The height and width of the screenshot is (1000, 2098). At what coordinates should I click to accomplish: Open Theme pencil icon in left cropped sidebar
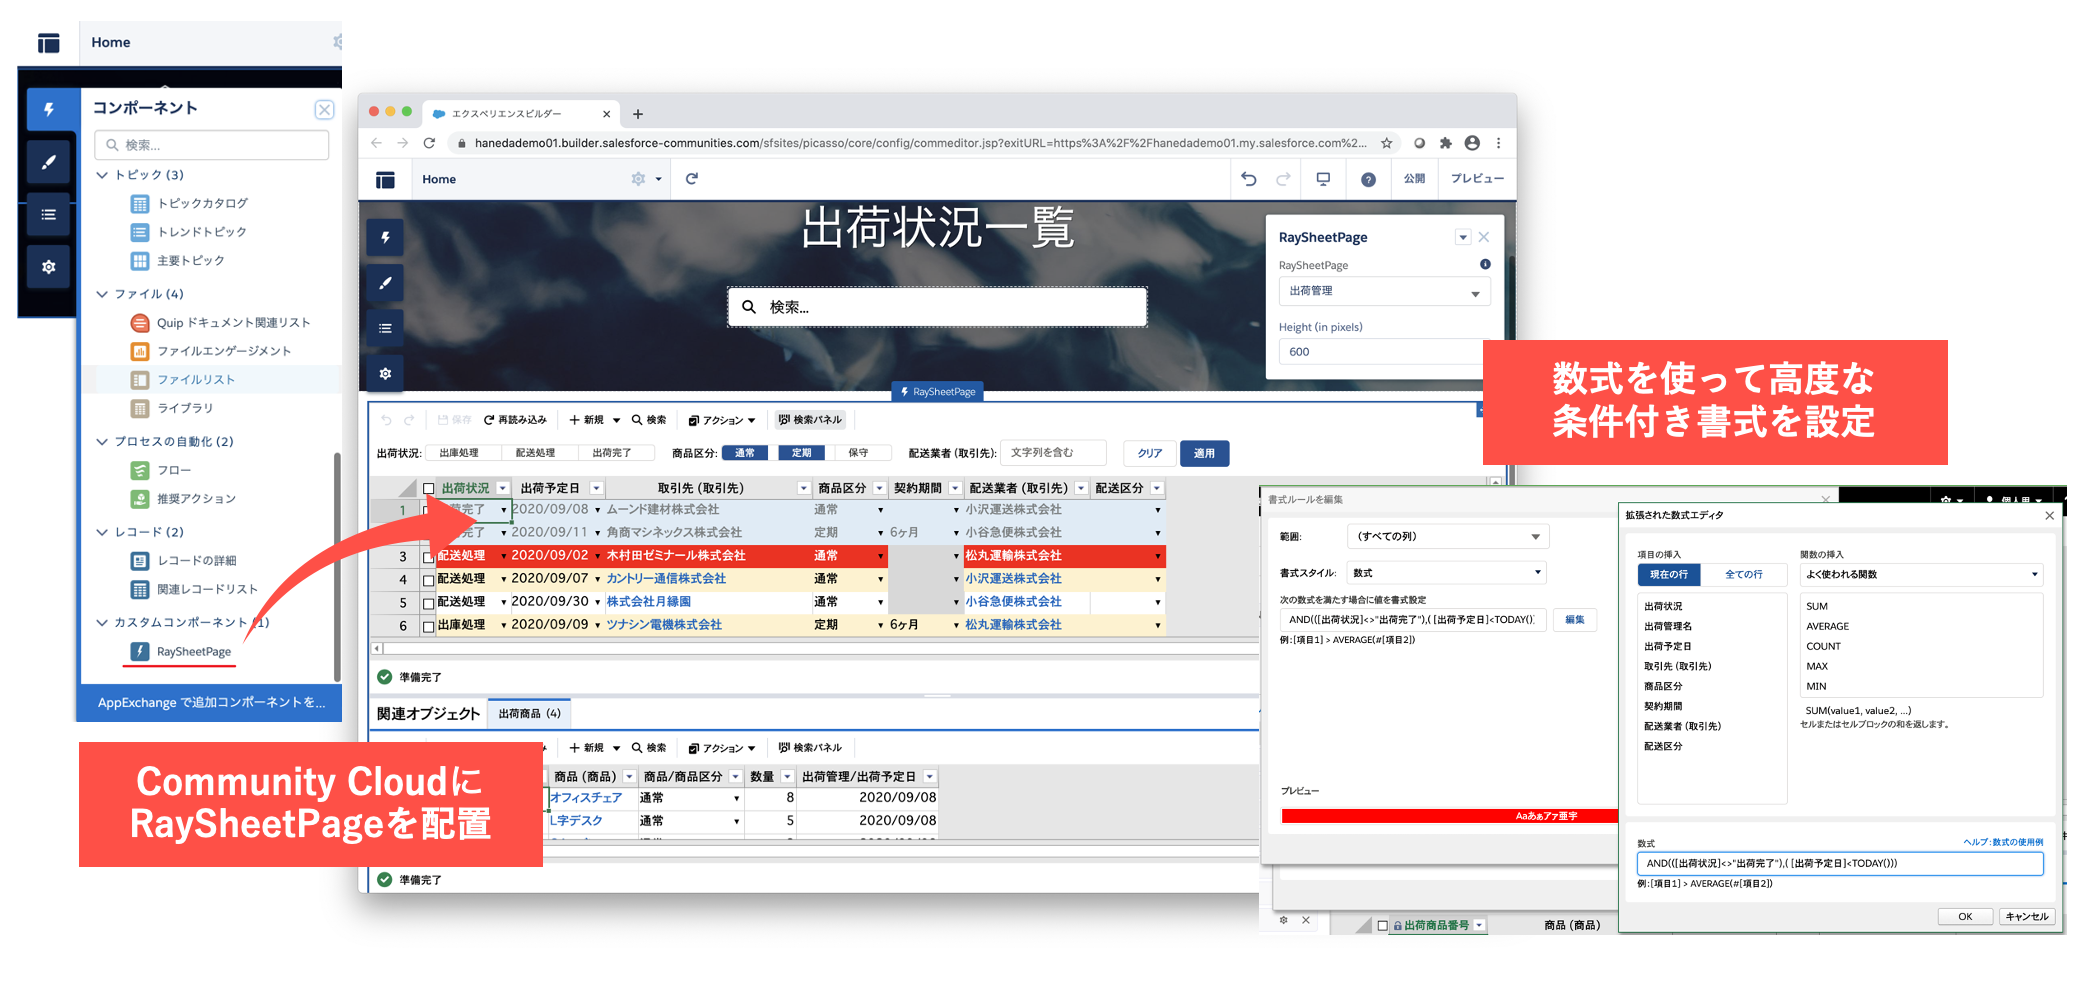coord(48,162)
